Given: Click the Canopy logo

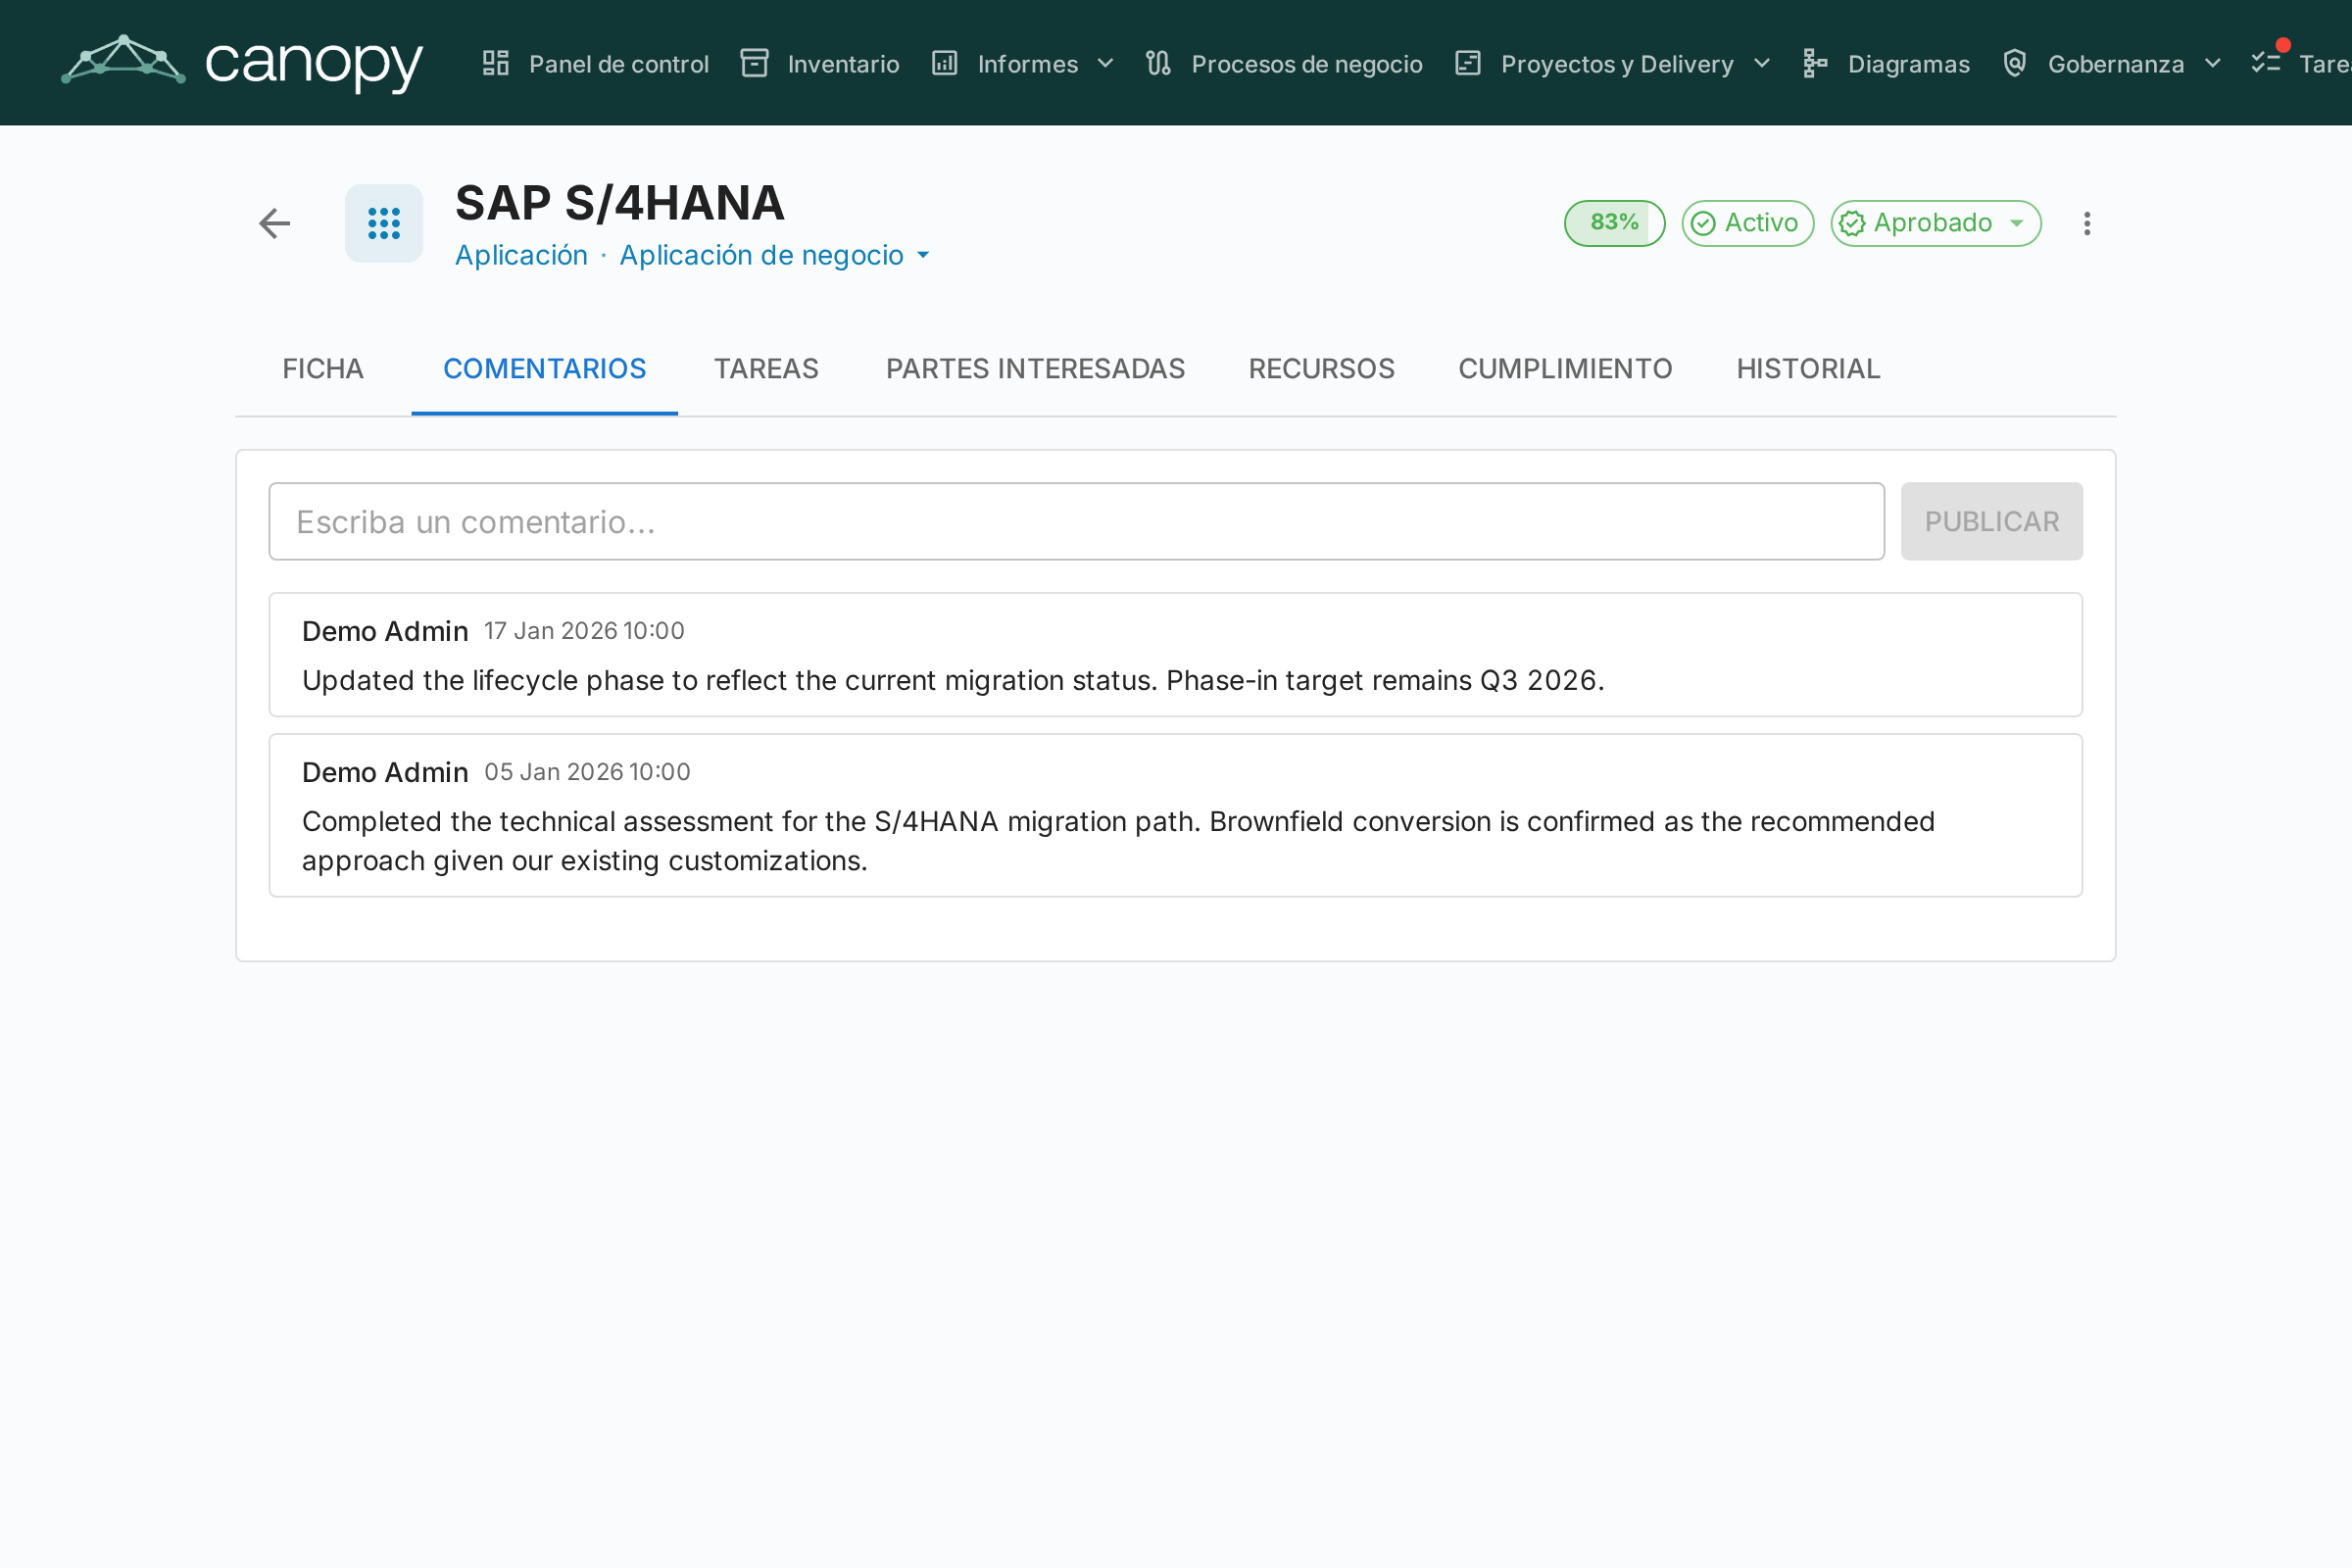Looking at the screenshot, I should click(x=242, y=62).
